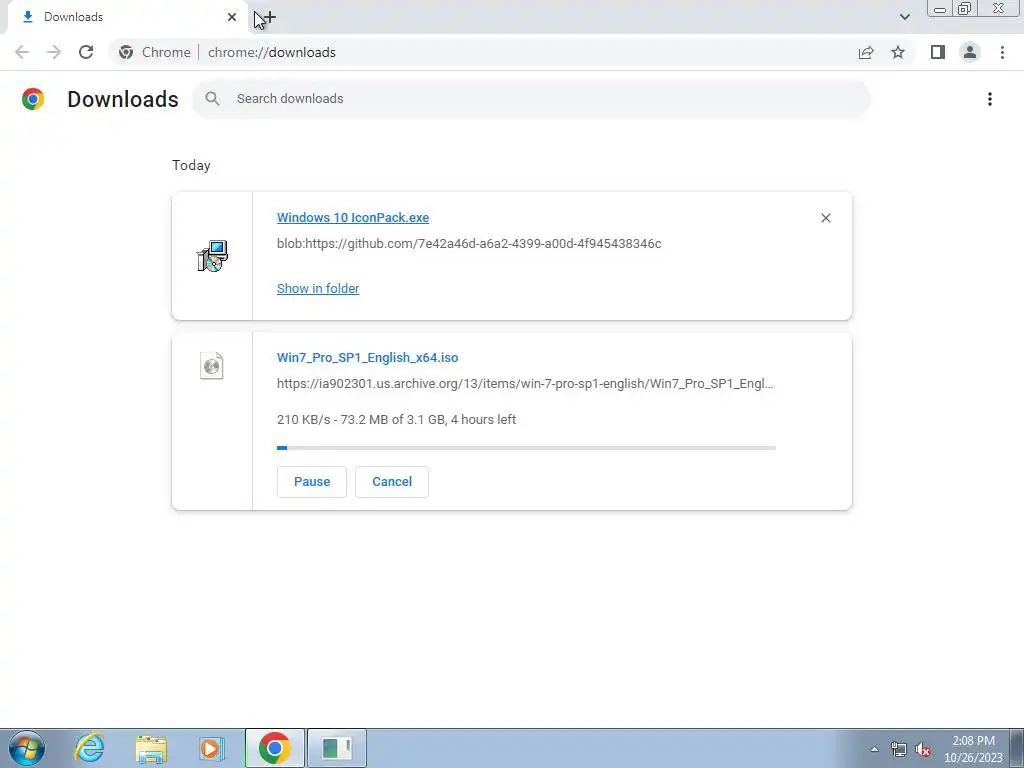Image resolution: width=1024 pixels, height=768 pixels.
Task: Open the Downloads page three-dot menu
Action: (x=990, y=99)
